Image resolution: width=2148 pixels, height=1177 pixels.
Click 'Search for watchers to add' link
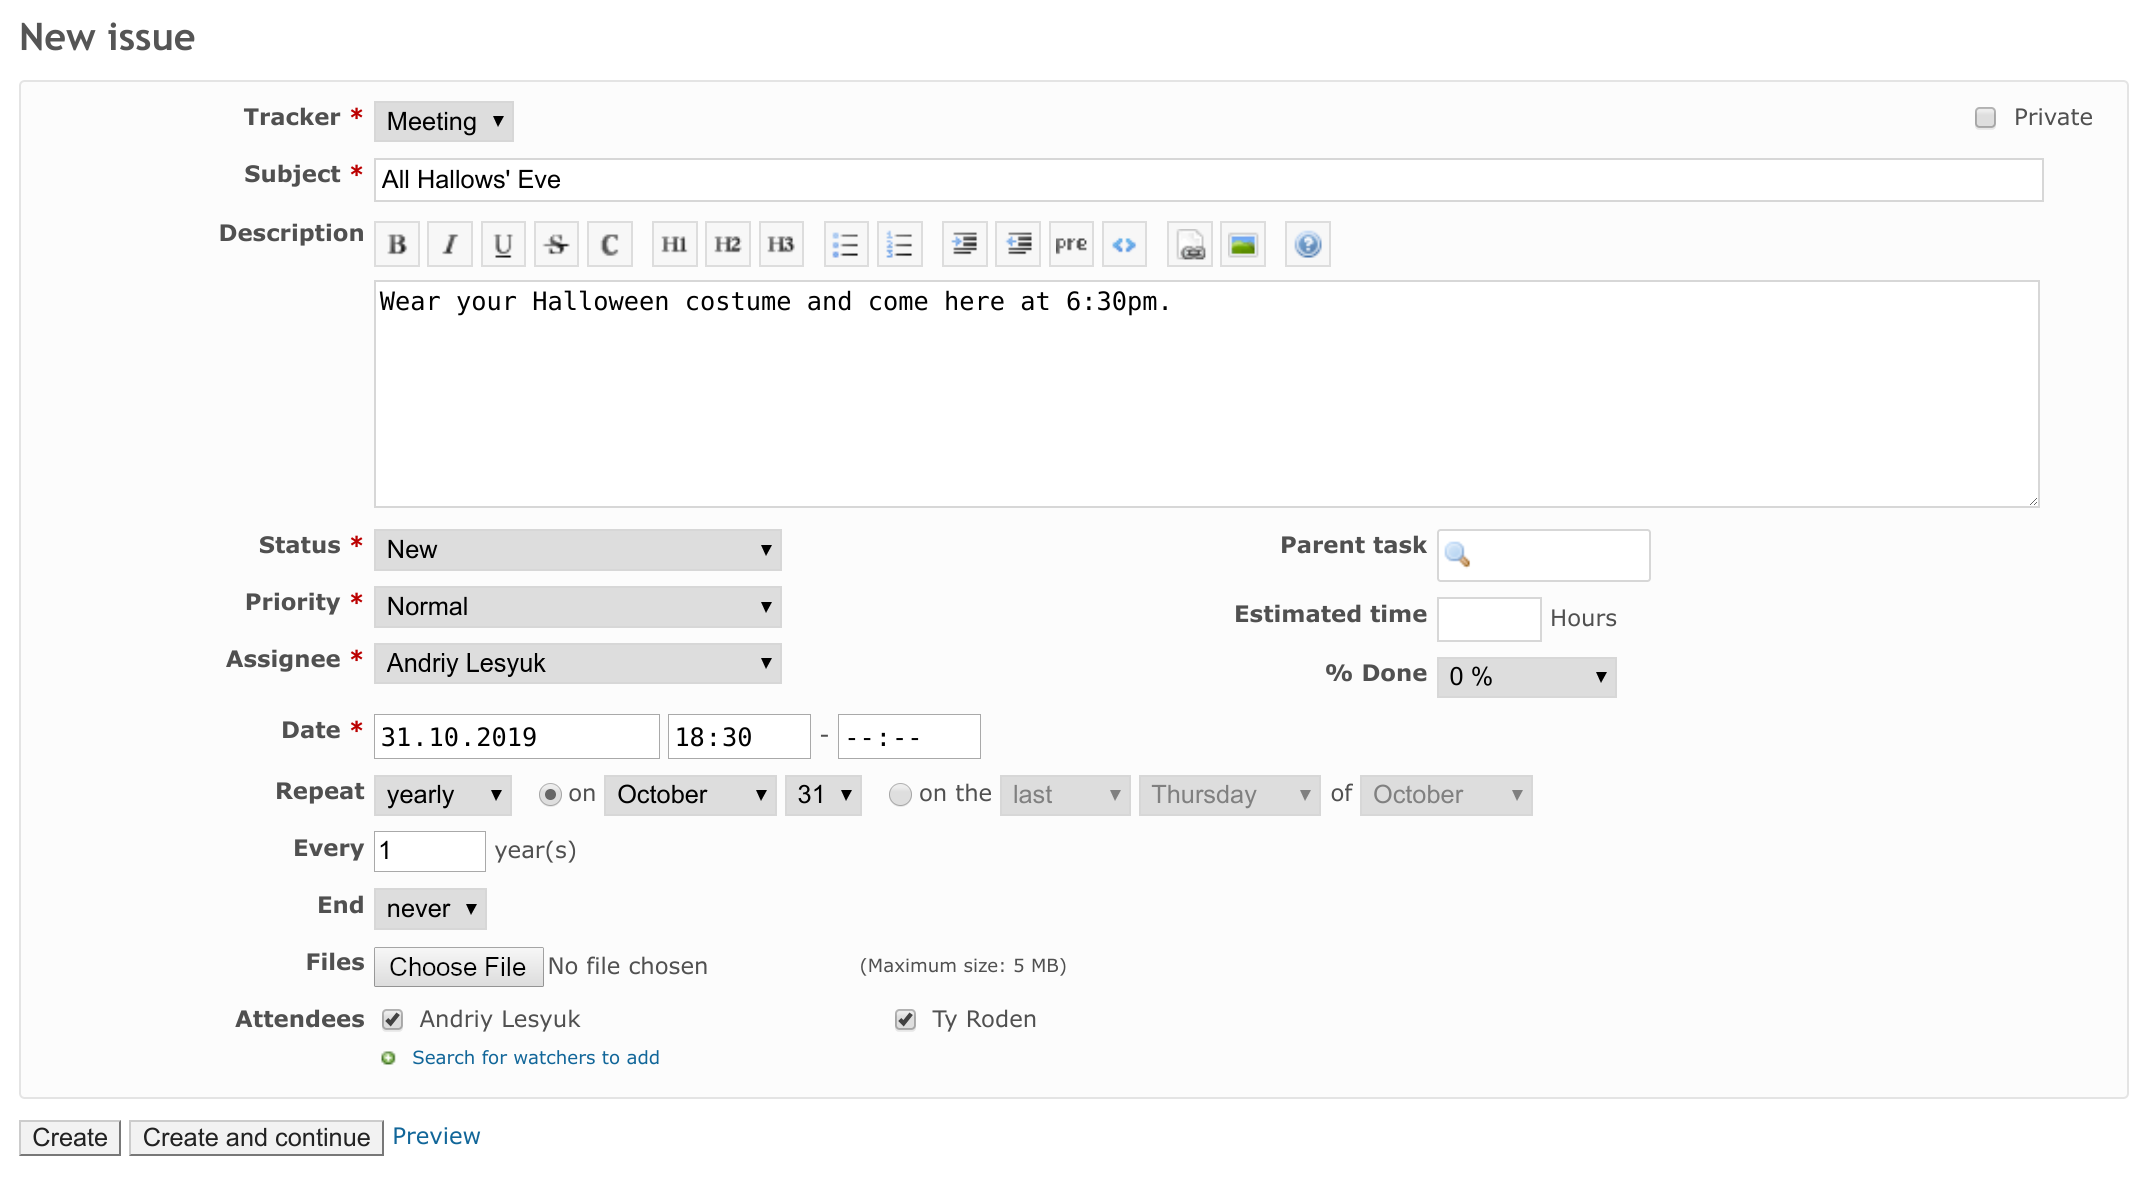(x=535, y=1057)
